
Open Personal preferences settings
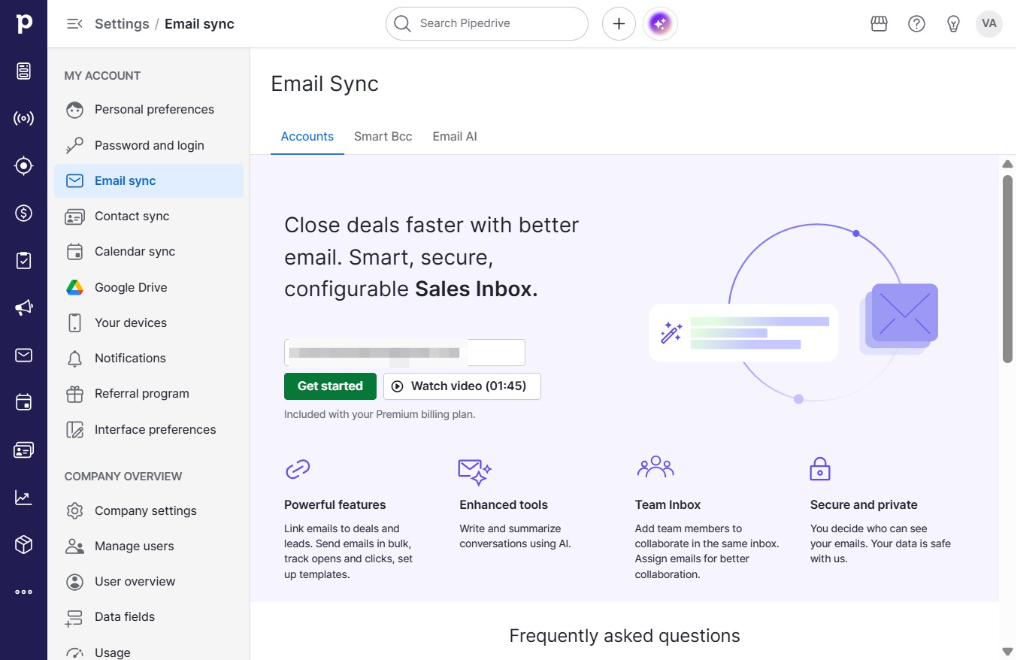tap(149, 109)
